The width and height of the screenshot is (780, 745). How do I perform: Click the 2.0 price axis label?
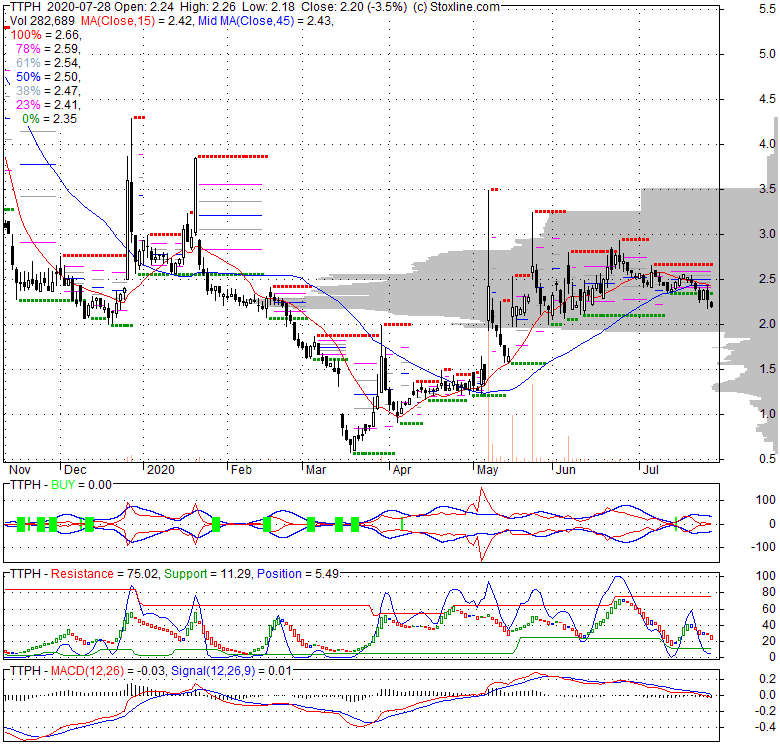(767, 324)
